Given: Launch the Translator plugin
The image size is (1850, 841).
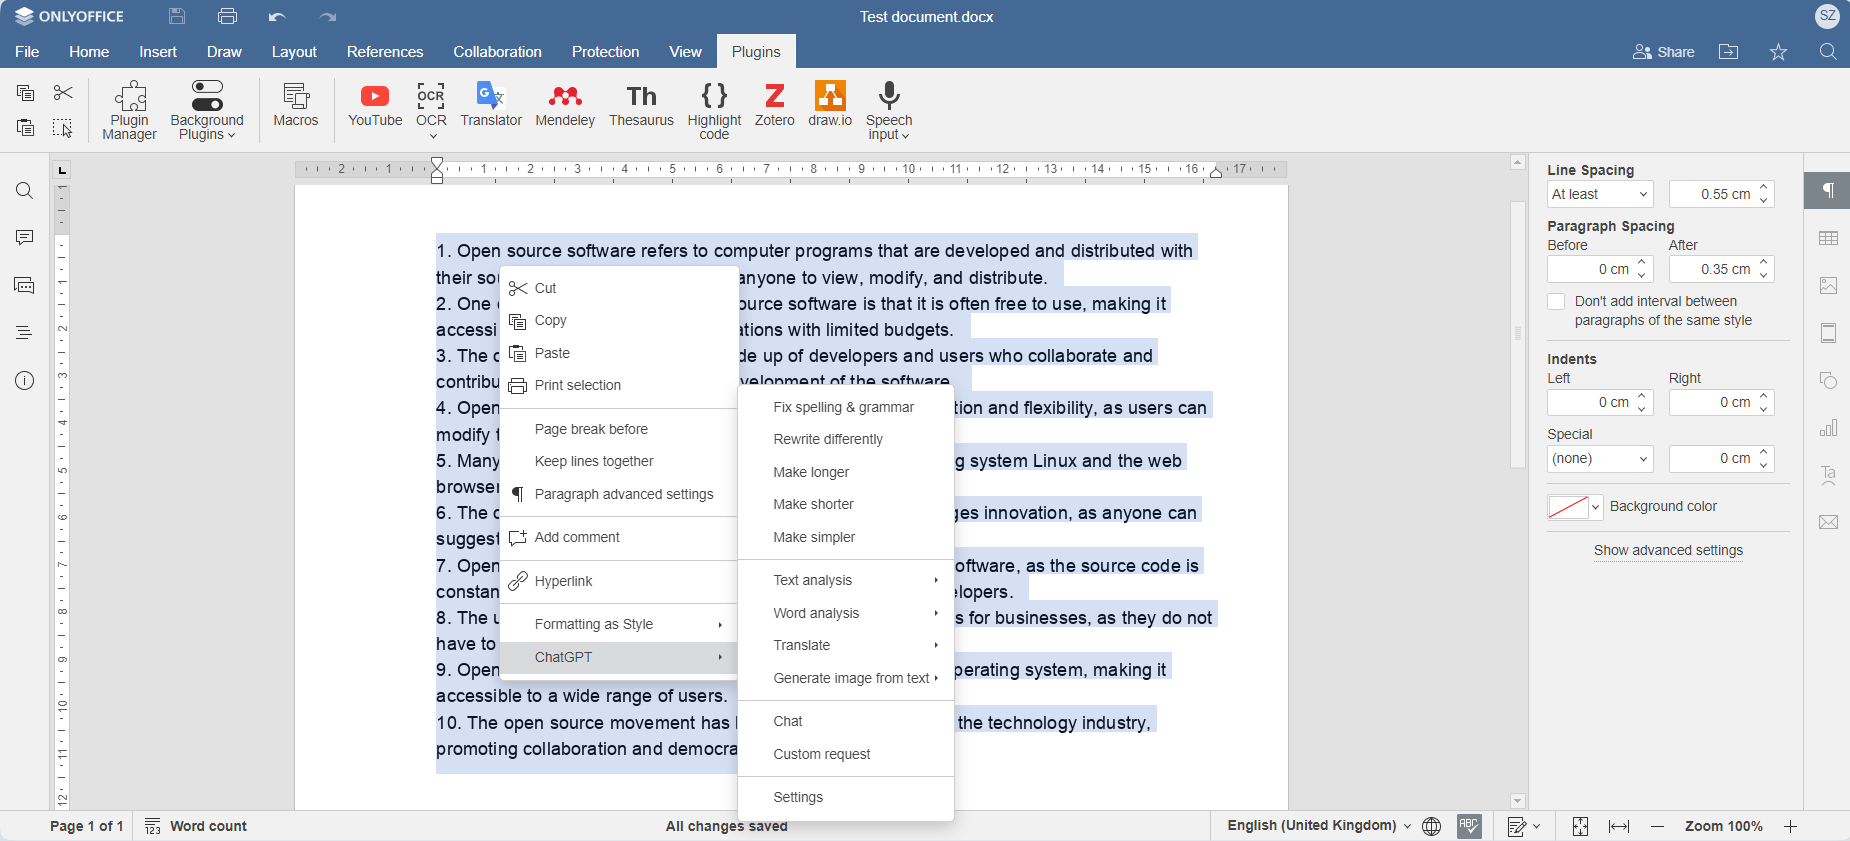Looking at the screenshot, I should click(491, 105).
